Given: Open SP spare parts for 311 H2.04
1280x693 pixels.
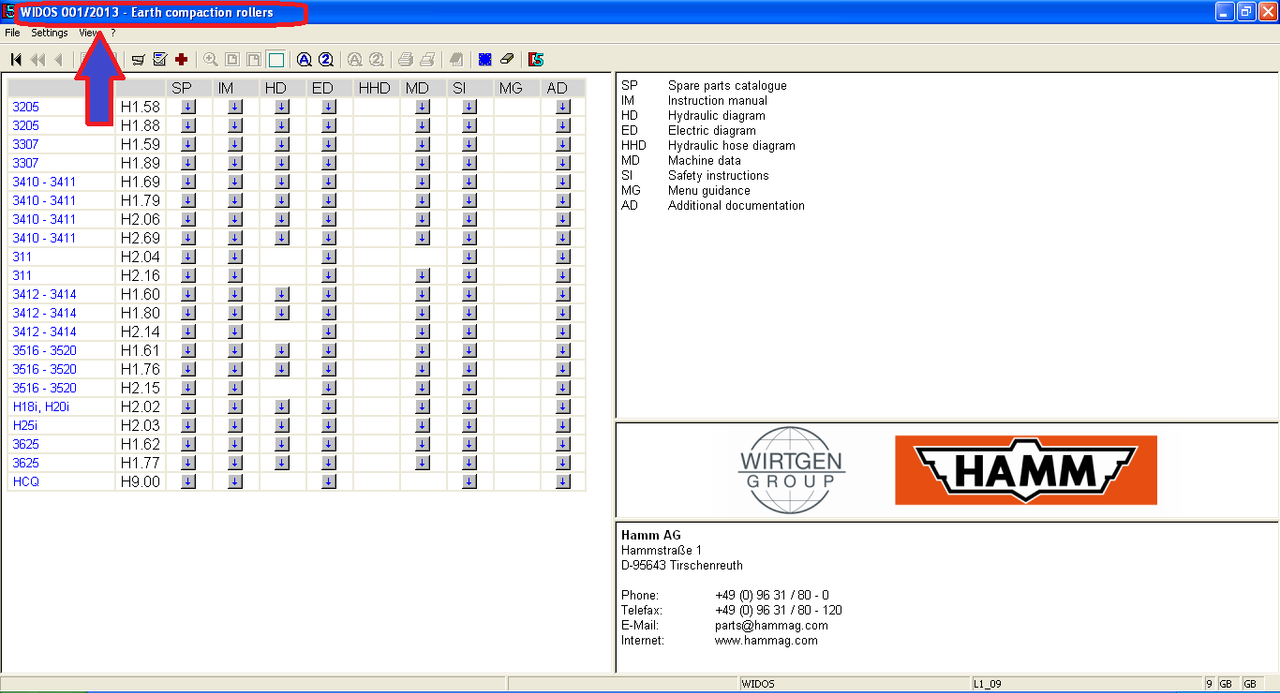Looking at the screenshot, I should (x=188, y=257).
